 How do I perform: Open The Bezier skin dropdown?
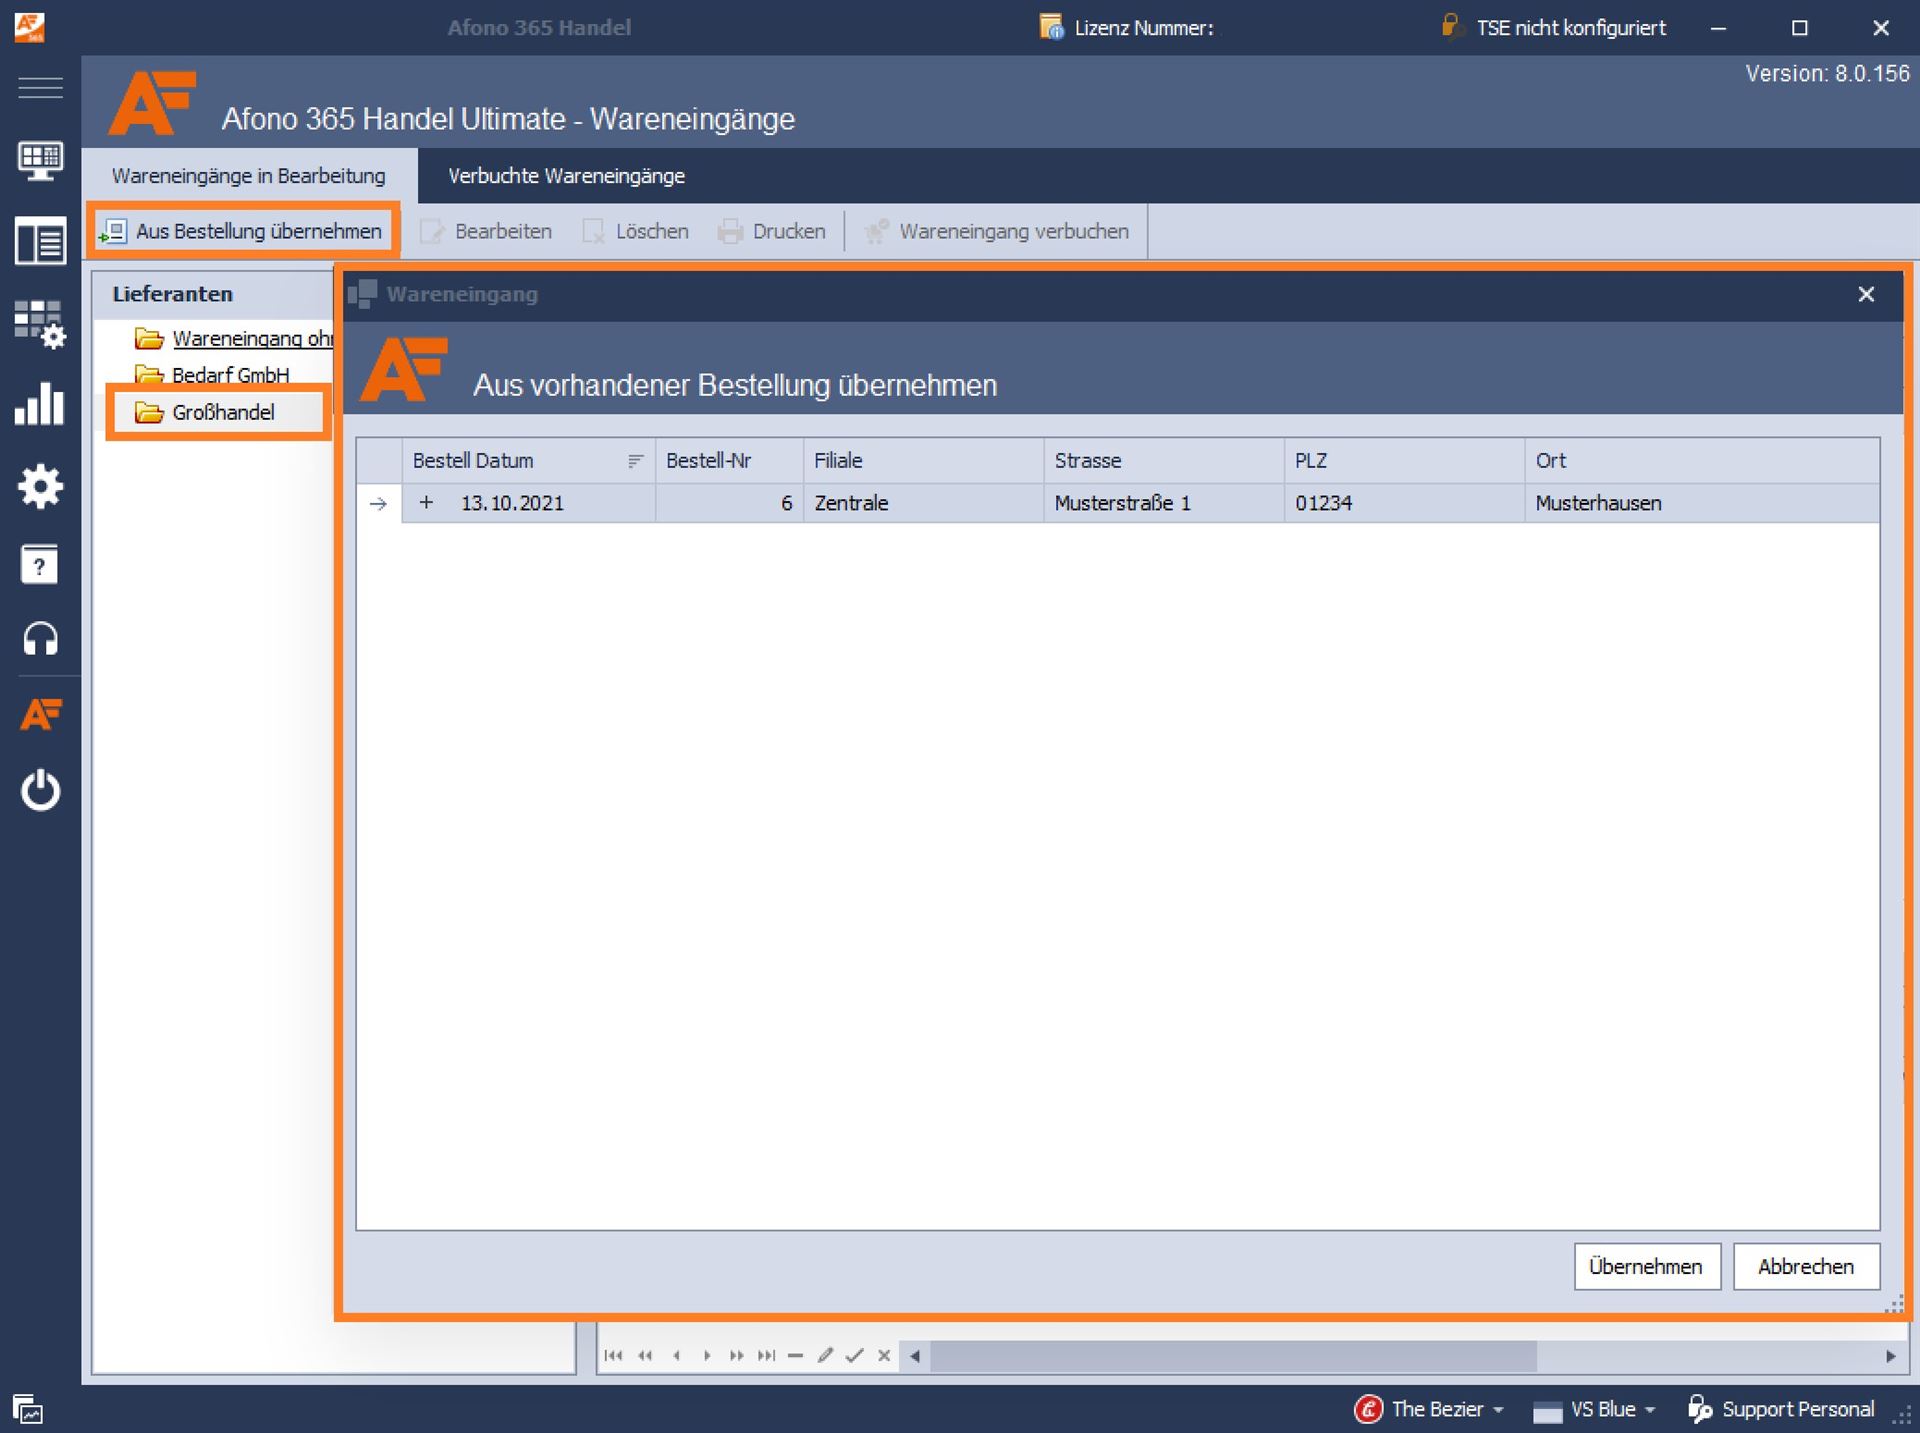[x=1430, y=1409]
